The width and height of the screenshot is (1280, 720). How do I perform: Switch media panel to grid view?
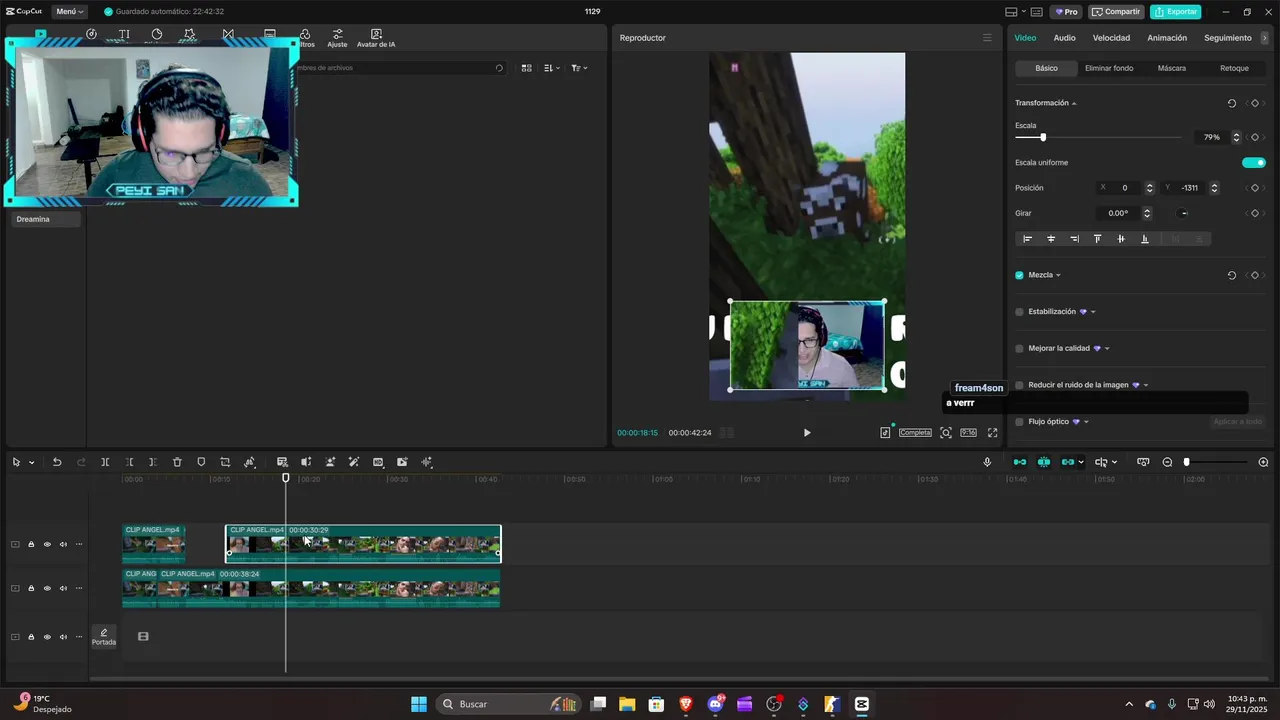click(527, 68)
